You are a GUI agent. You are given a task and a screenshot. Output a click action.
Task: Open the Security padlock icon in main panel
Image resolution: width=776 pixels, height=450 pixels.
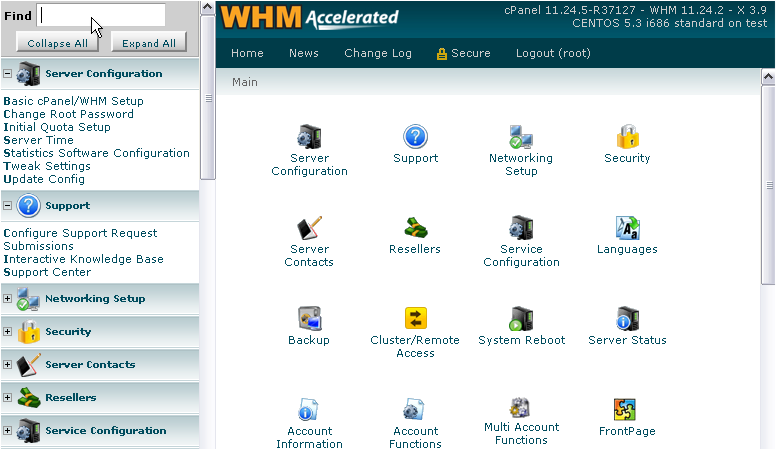(x=627, y=137)
